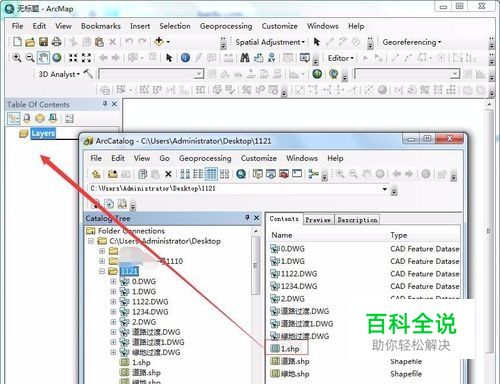Screen dimensions: 500x384
Task: Switch to the Preview tab in ArcCatalog
Action: coord(318,220)
